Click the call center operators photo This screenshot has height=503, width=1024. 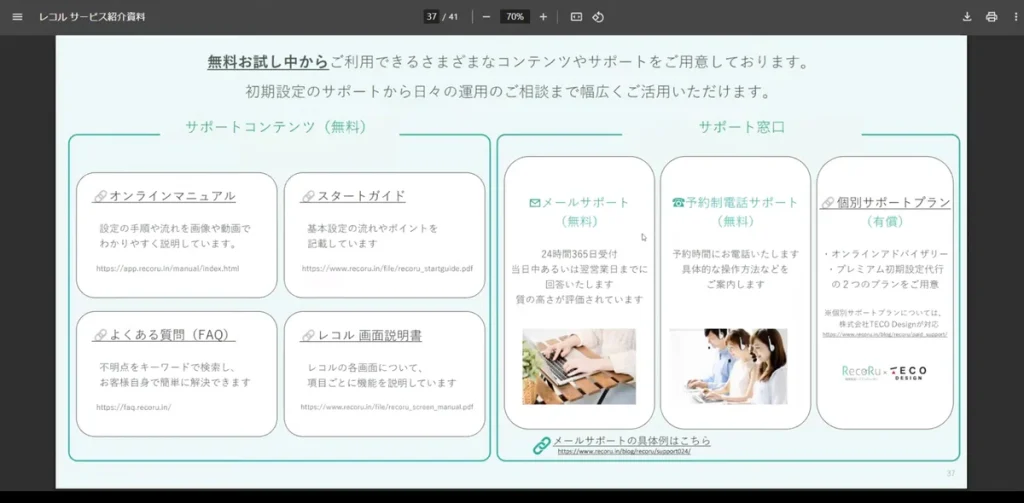(x=735, y=366)
